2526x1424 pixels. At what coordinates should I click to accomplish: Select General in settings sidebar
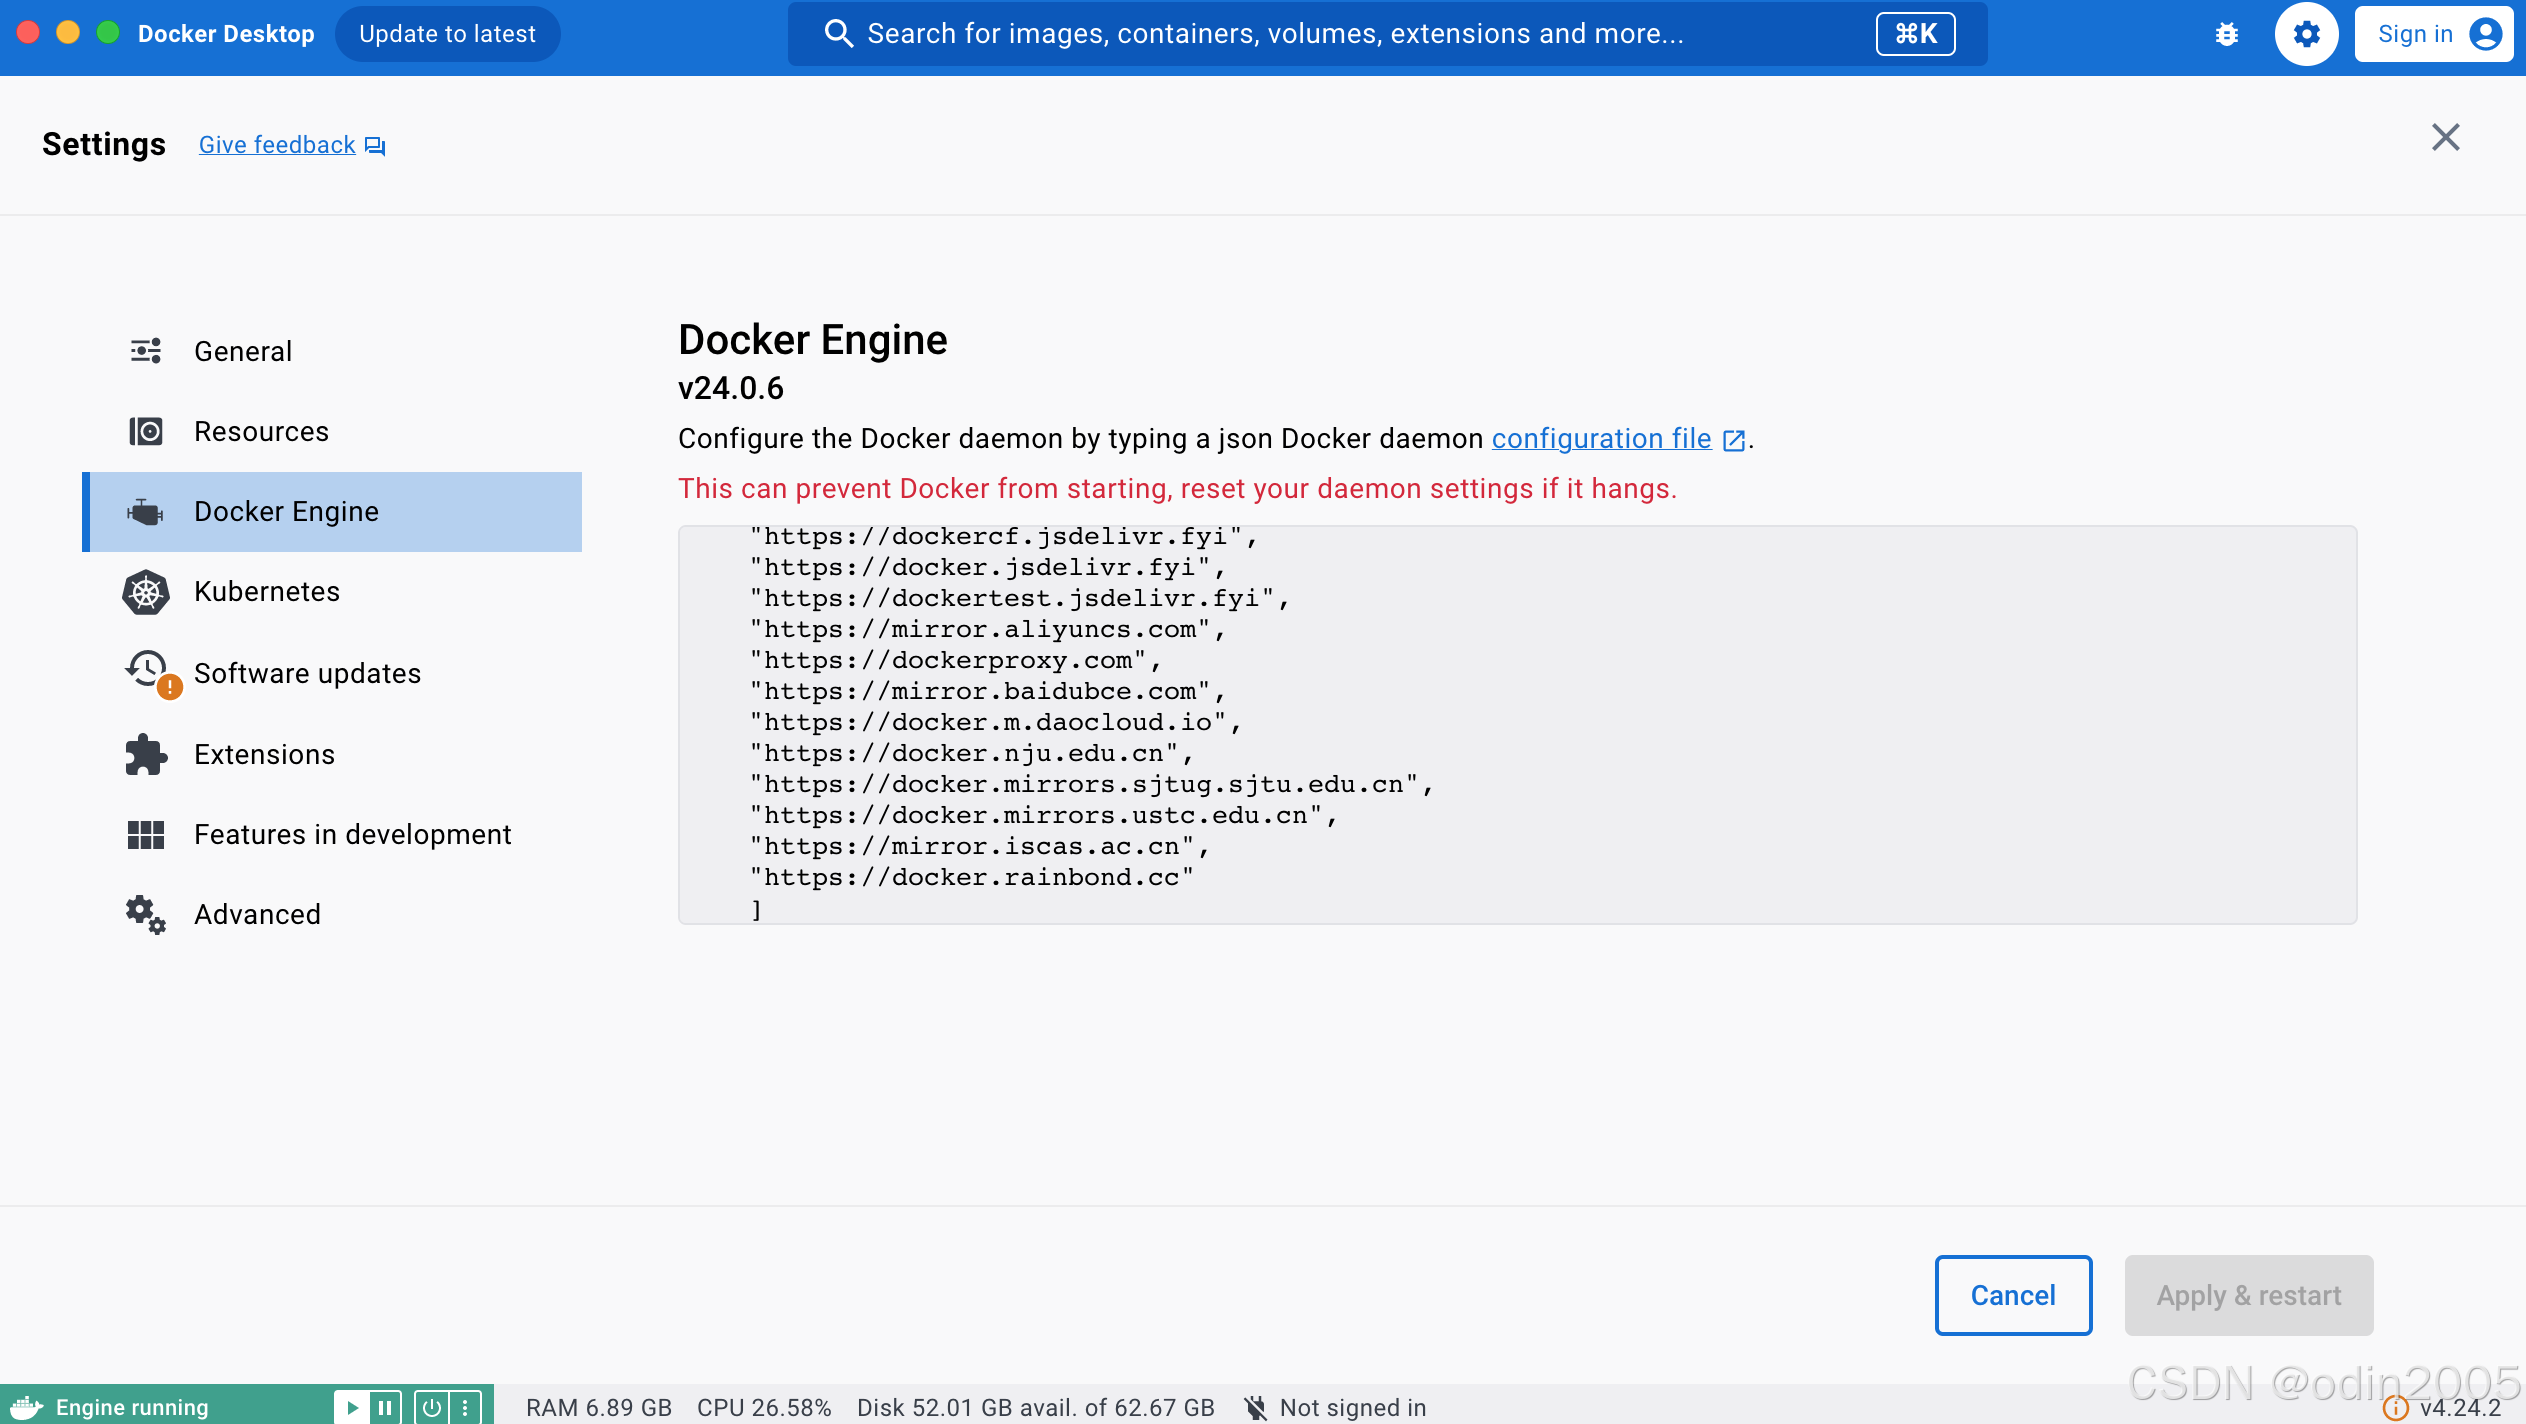pos(243,352)
